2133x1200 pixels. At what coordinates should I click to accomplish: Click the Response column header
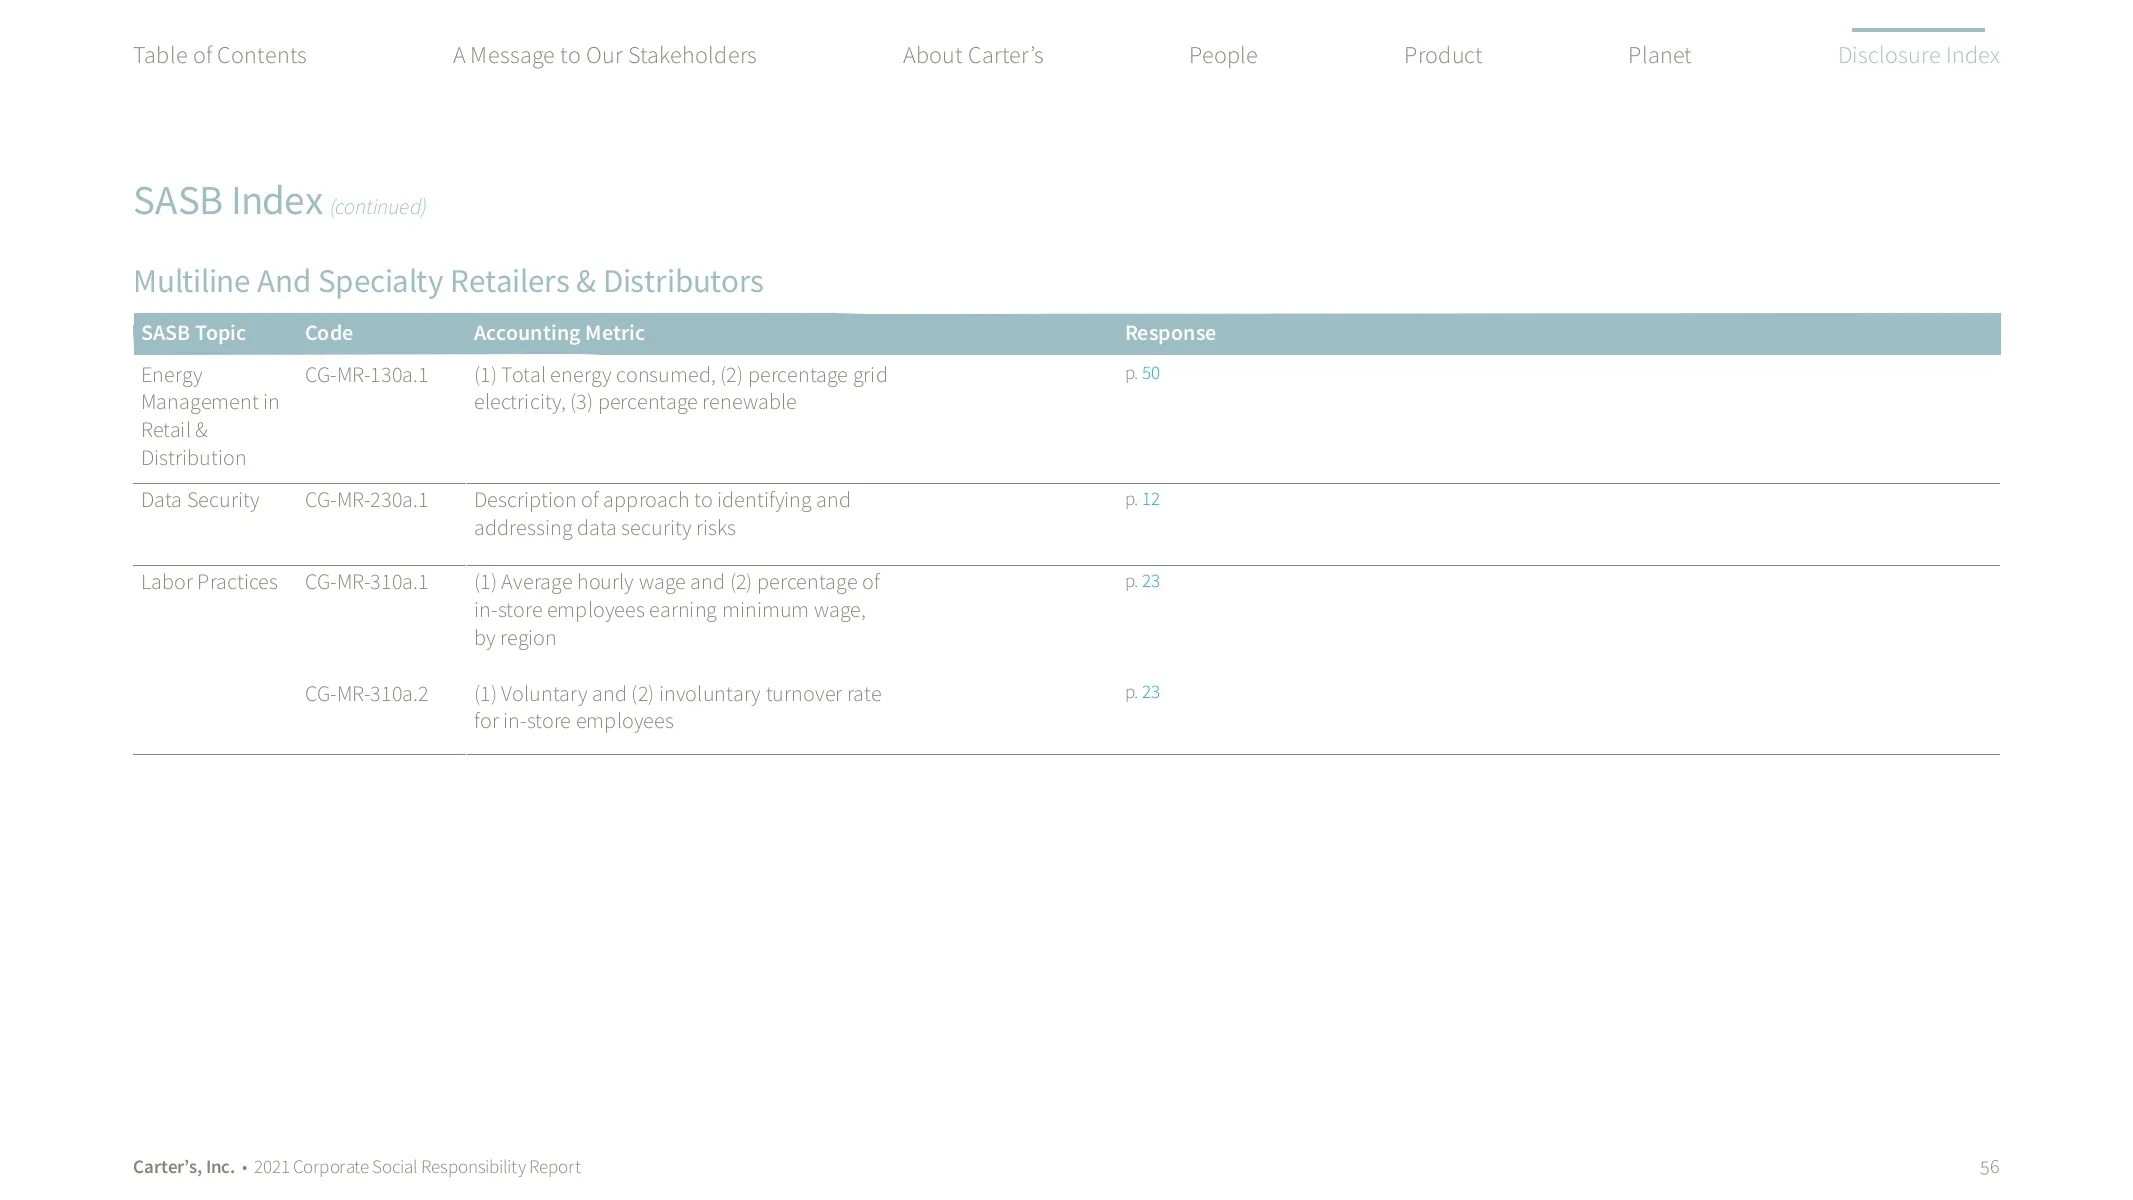pos(1169,333)
